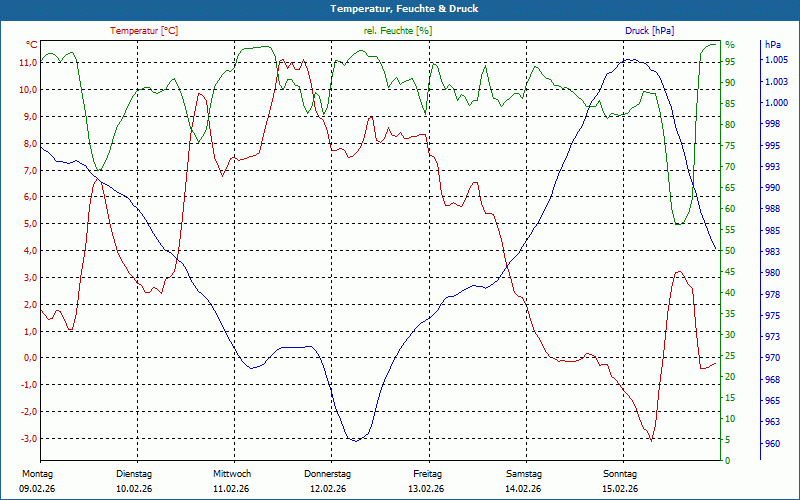Viewport: 800px width, 500px height.
Task: Click the 'hPa' unit label on right axis
Action: (x=773, y=45)
